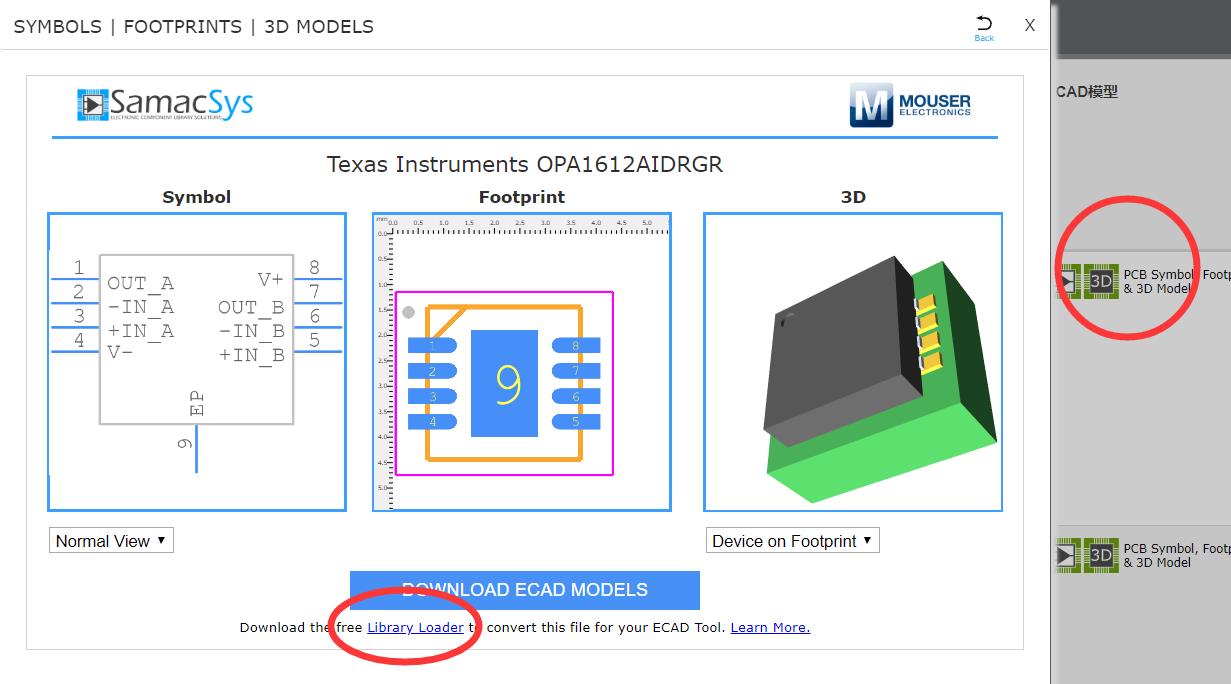Click the DOWNLOAD ECAD MODELS button
Screen dimensions: 1231x684
point(524,589)
